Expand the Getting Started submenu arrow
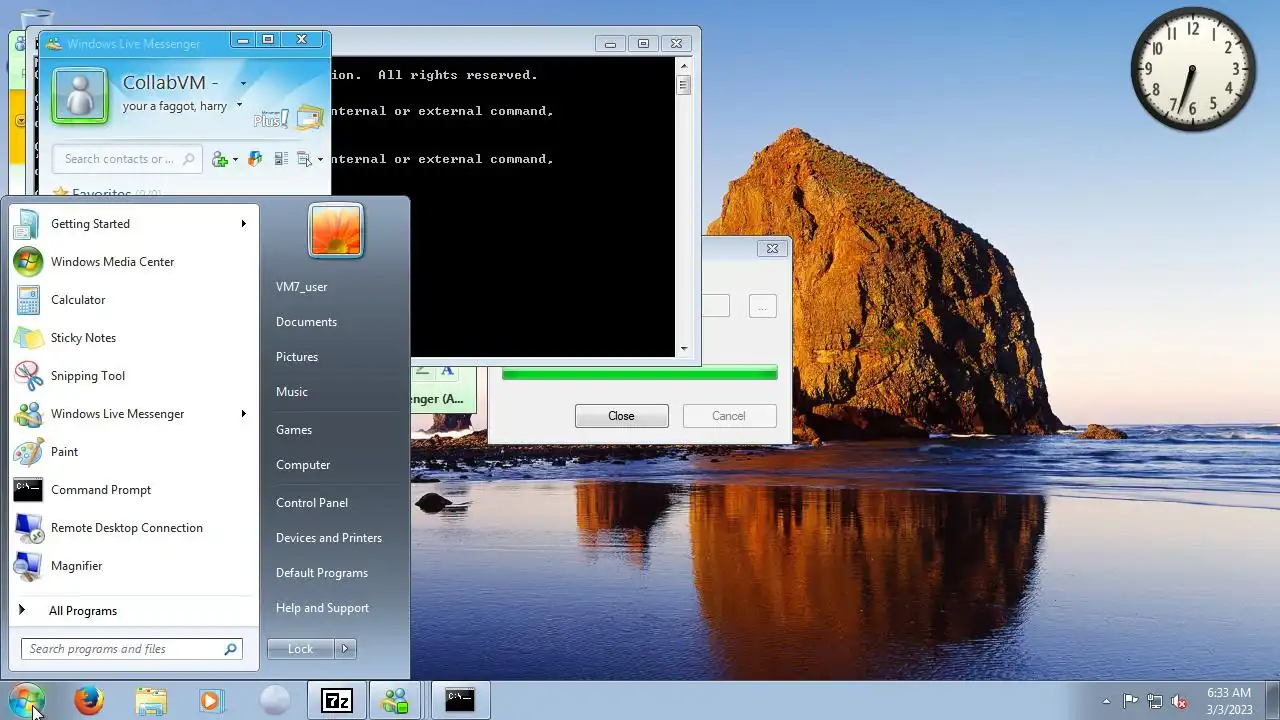The width and height of the screenshot is (1280, 720). 243,224
